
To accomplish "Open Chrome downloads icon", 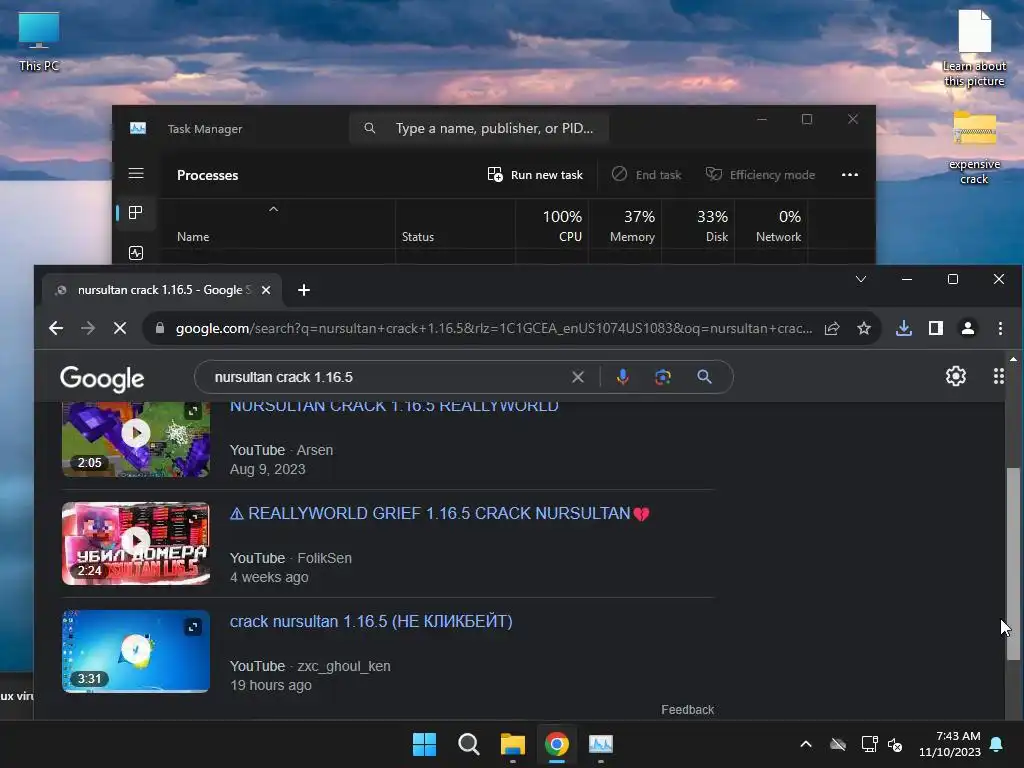I will 904,328.
